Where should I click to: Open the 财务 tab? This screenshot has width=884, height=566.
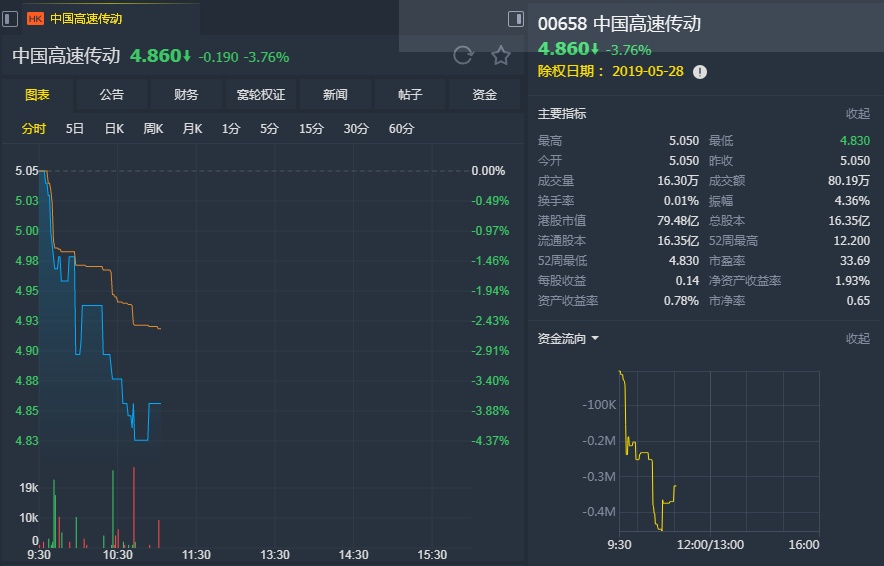pyautogui.click(x=186, y=94)
